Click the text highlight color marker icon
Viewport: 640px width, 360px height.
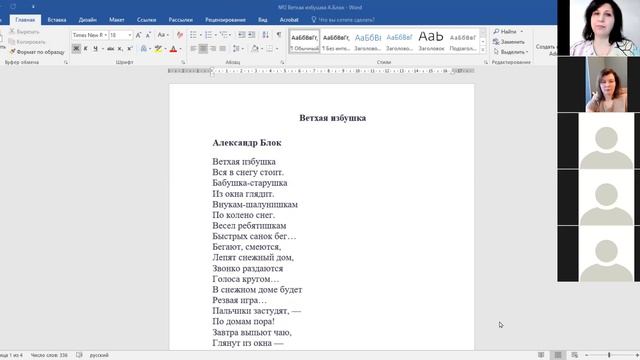(x=158, y=49)
